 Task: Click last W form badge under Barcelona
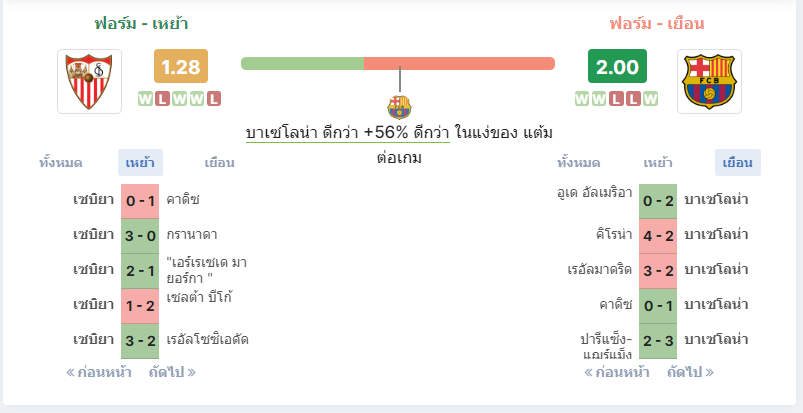click(x=650, y=99)
